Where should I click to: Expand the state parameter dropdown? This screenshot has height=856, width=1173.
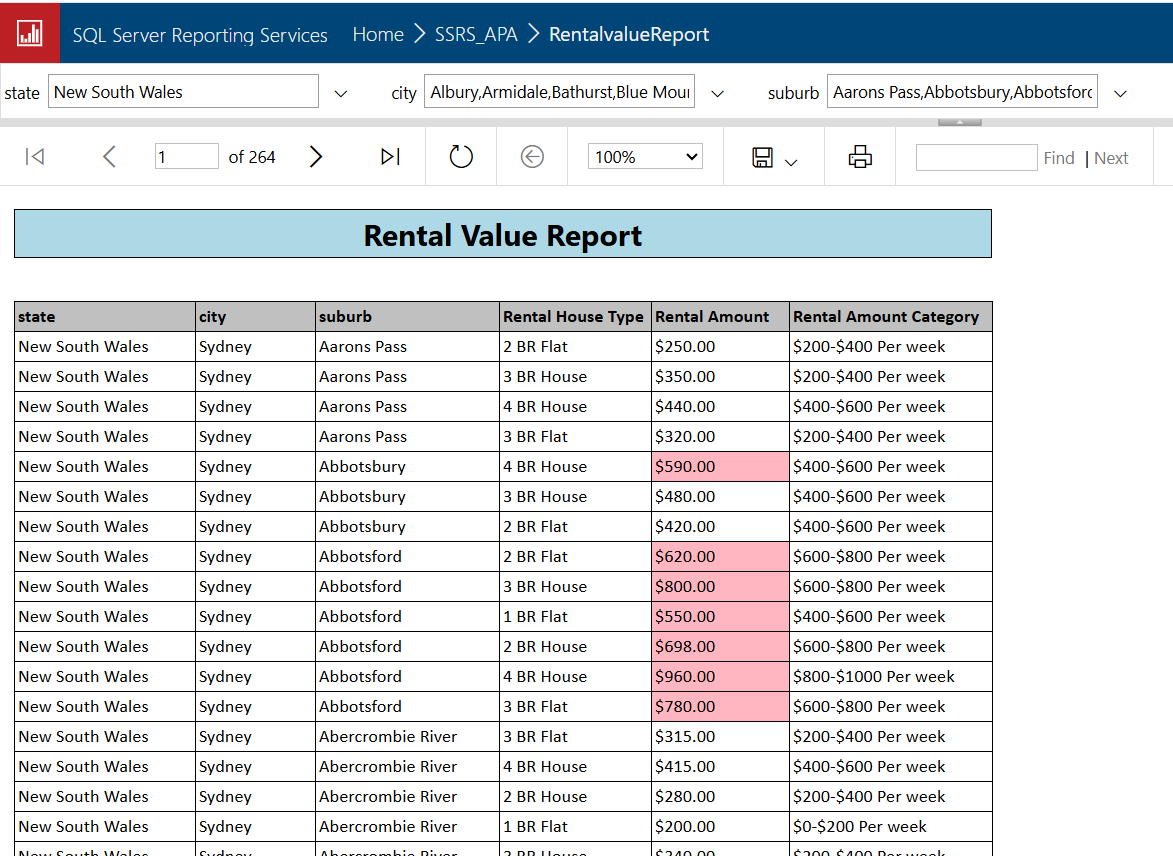point(341,93)
